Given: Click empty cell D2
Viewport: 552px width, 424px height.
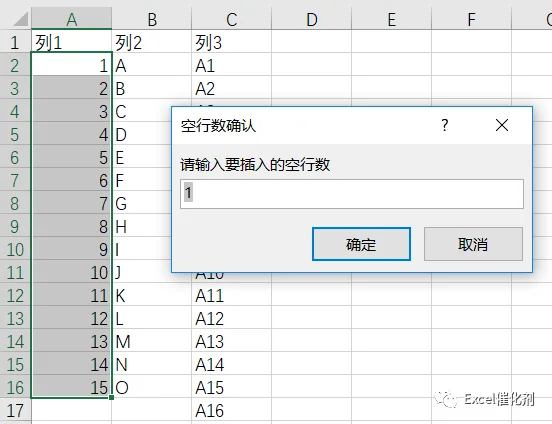Looking at the screenshot, I should [x=312, y=65].
